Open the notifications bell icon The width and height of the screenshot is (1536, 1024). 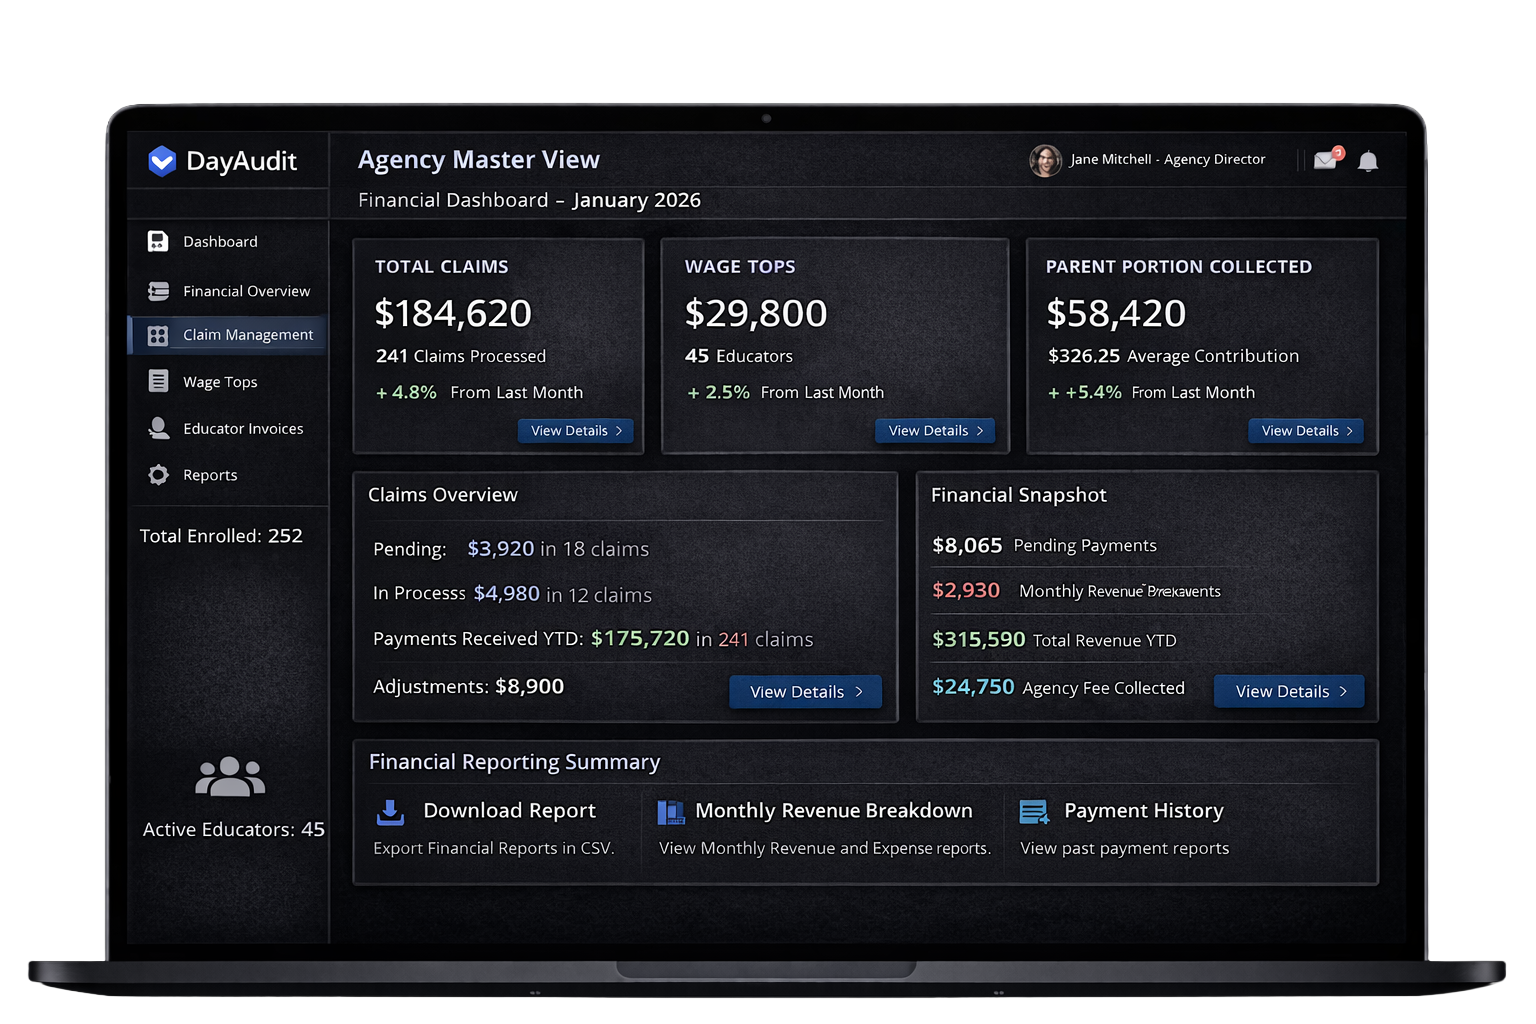tap(1368, 160)
